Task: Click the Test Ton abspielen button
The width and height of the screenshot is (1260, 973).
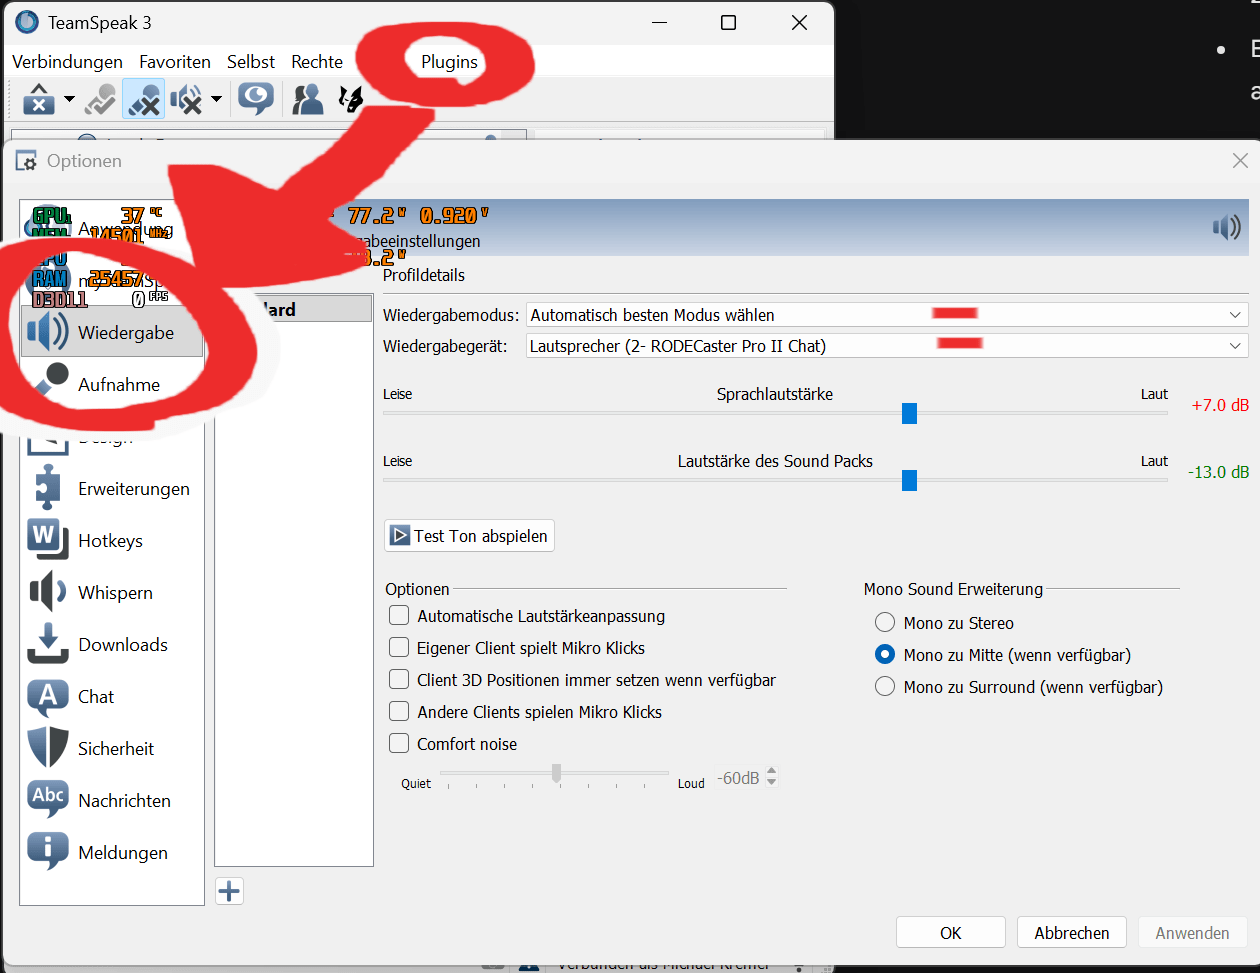Action: [x=469, y=536]
